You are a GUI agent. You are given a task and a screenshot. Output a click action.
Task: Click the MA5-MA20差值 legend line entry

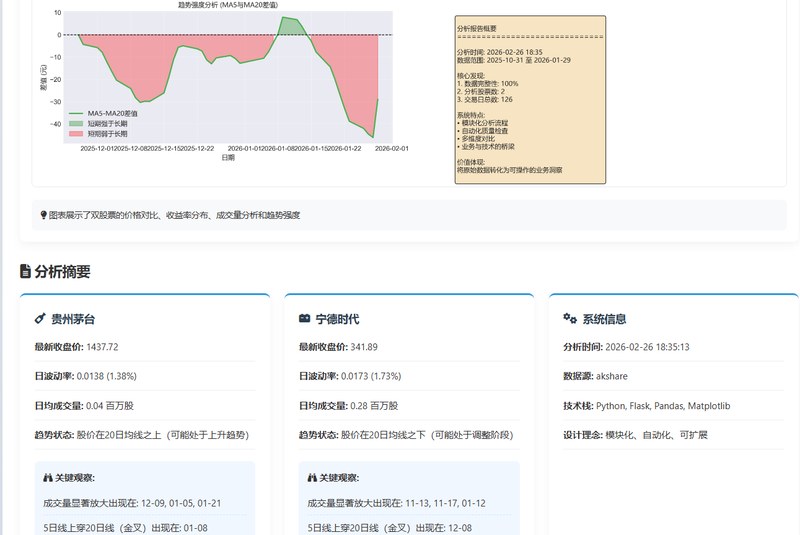tap(76, 113)
